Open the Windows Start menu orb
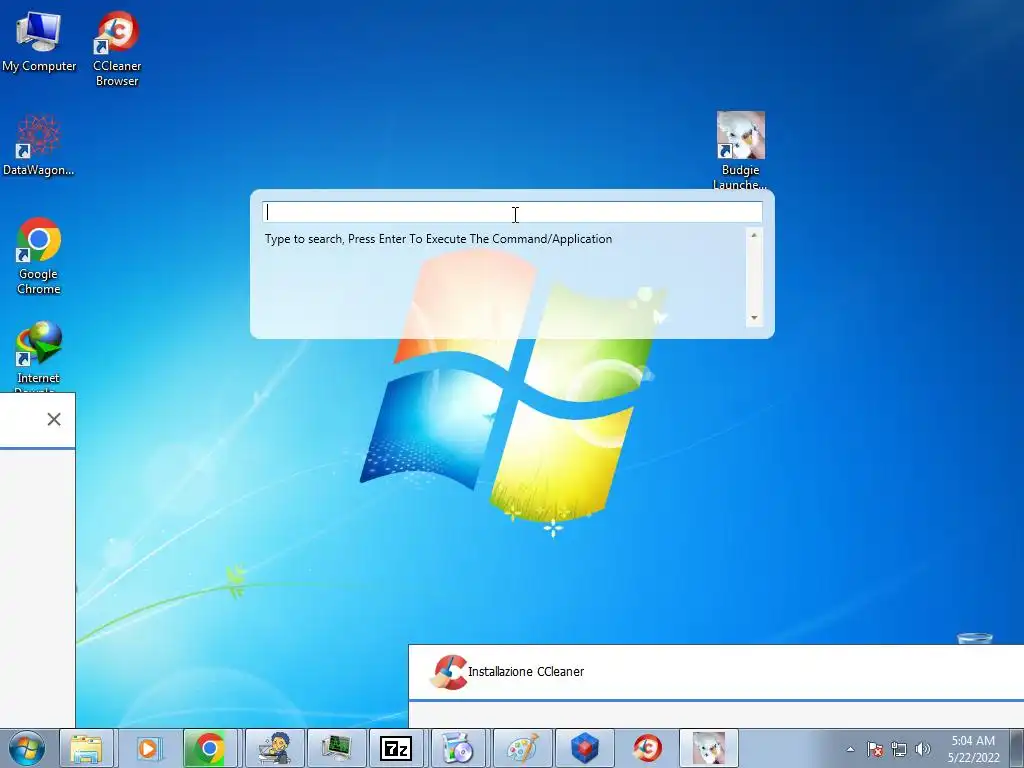Screen dimensions: 1024x768 (27, 748)
